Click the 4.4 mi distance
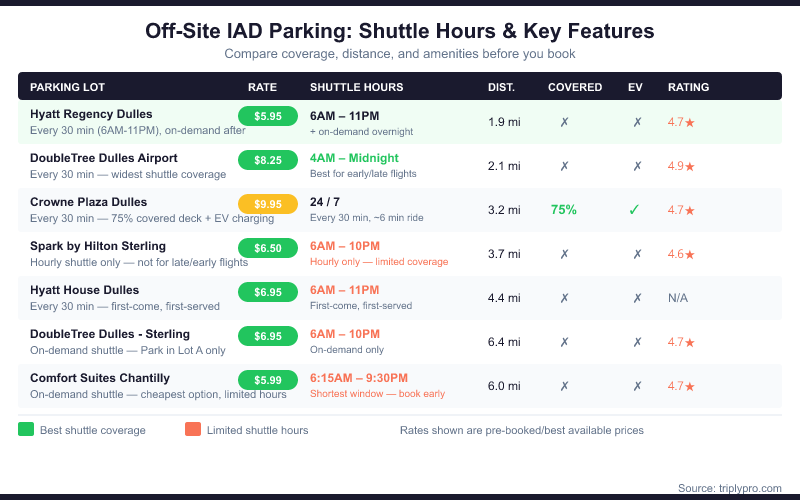 click(x=504, y=298)
